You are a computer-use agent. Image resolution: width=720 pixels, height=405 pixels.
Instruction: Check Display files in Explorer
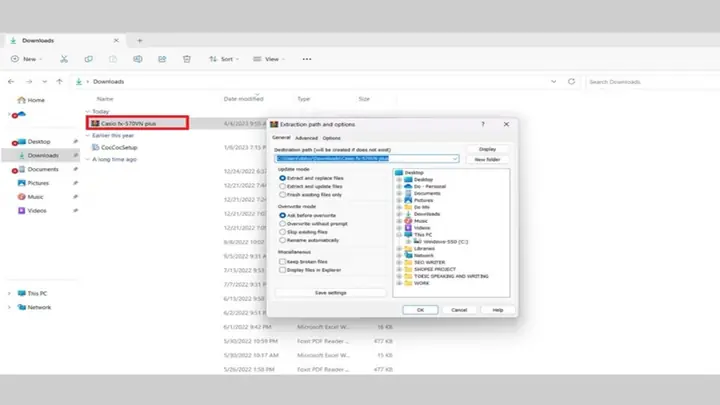(x=282, y=270)
